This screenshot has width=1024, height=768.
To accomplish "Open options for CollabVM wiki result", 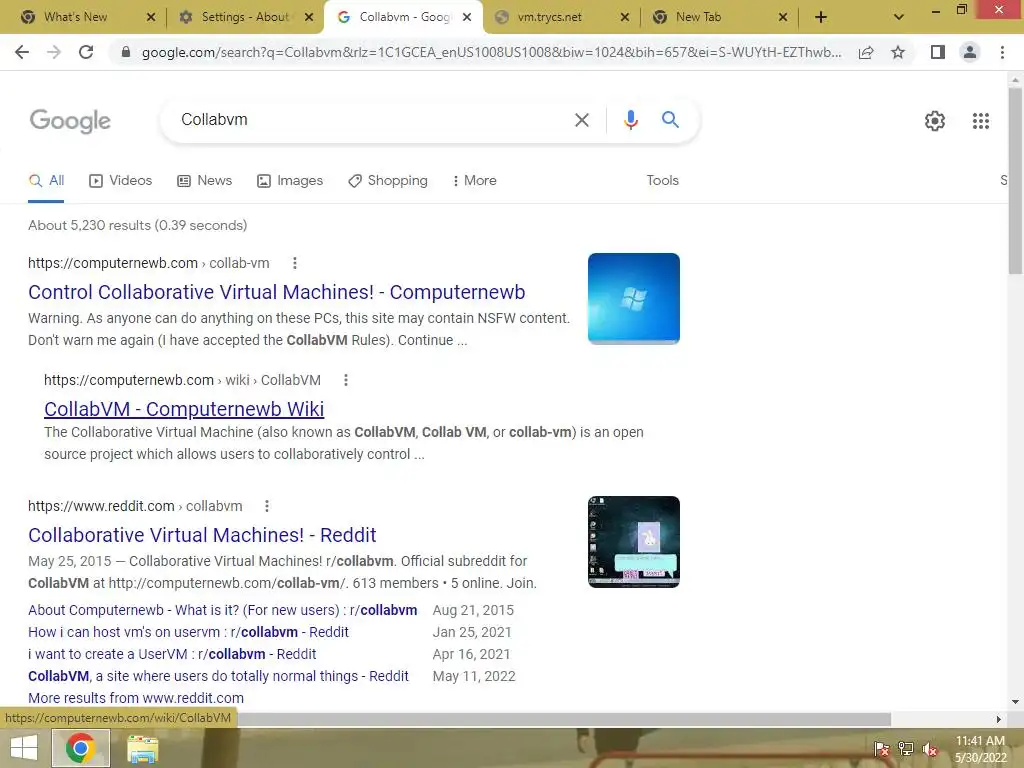I will [x=345, y=380].
